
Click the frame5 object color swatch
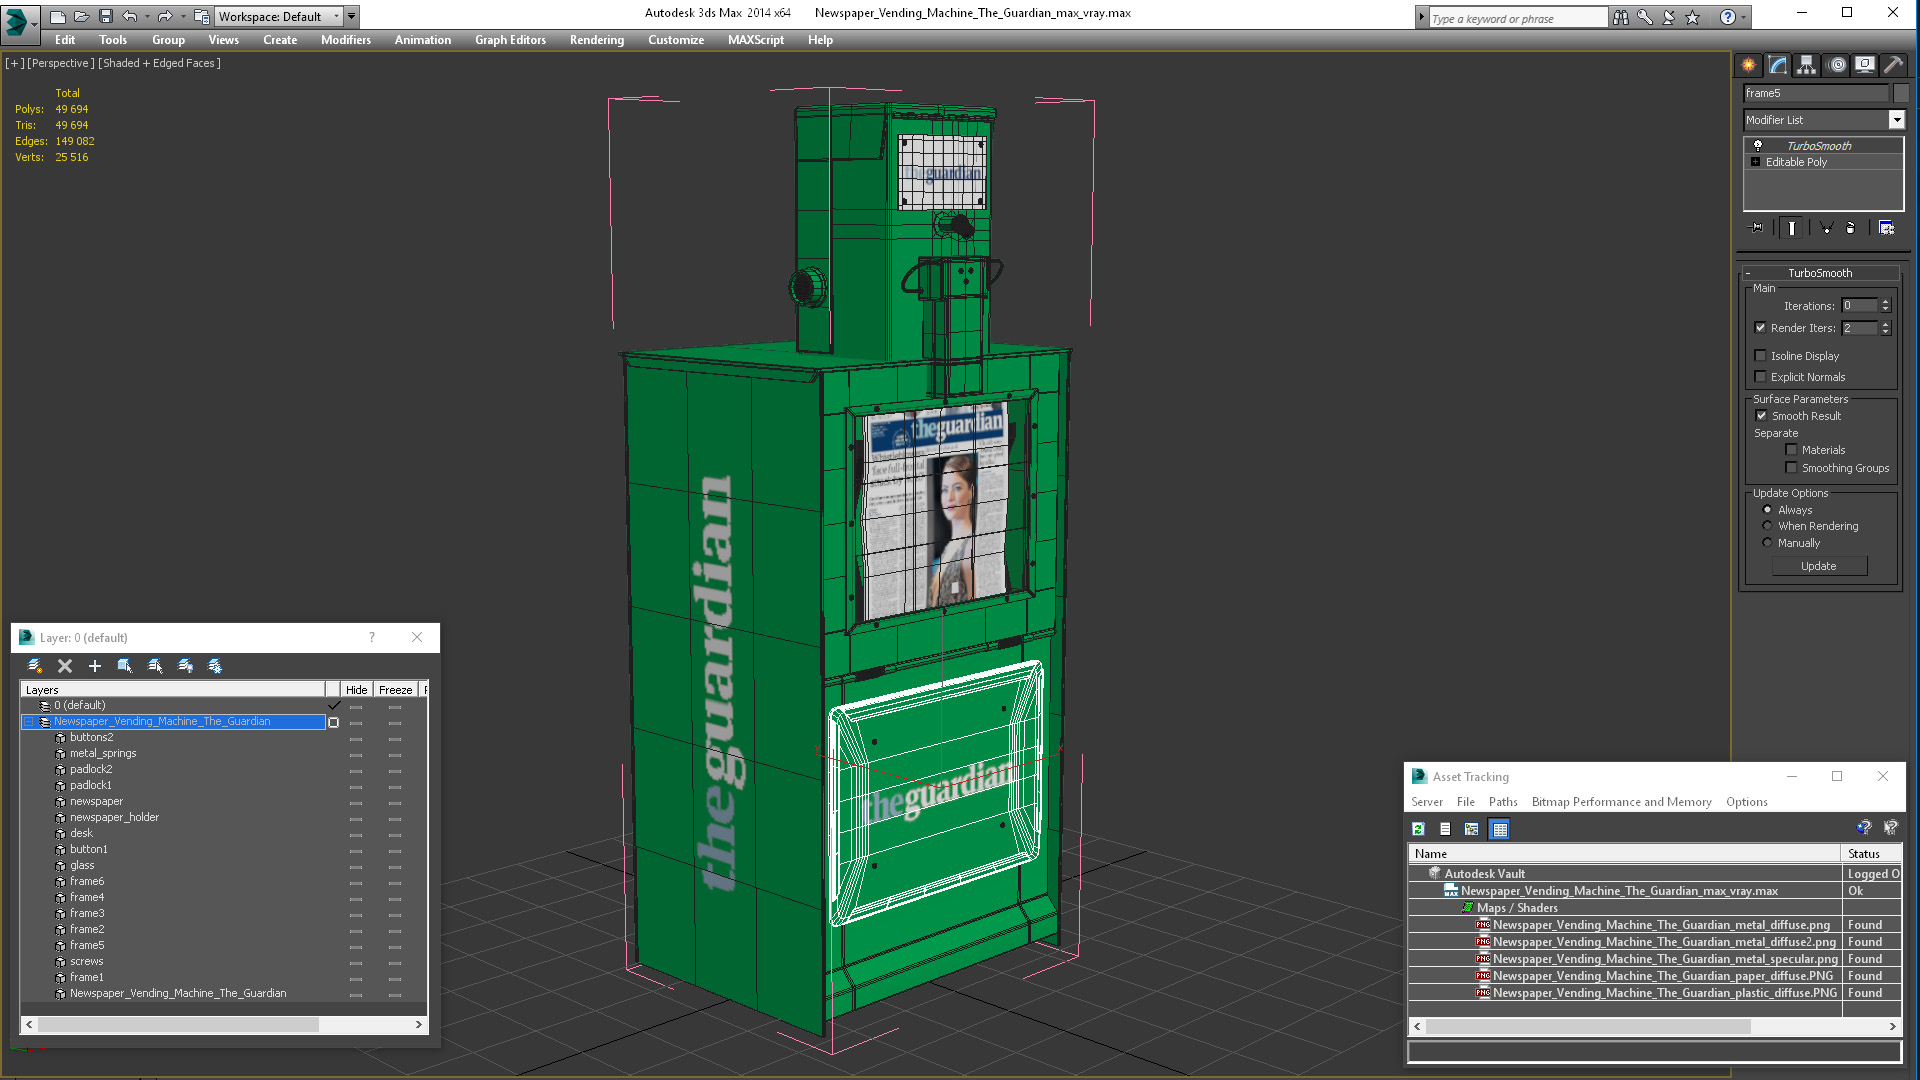coord(1901,93)
